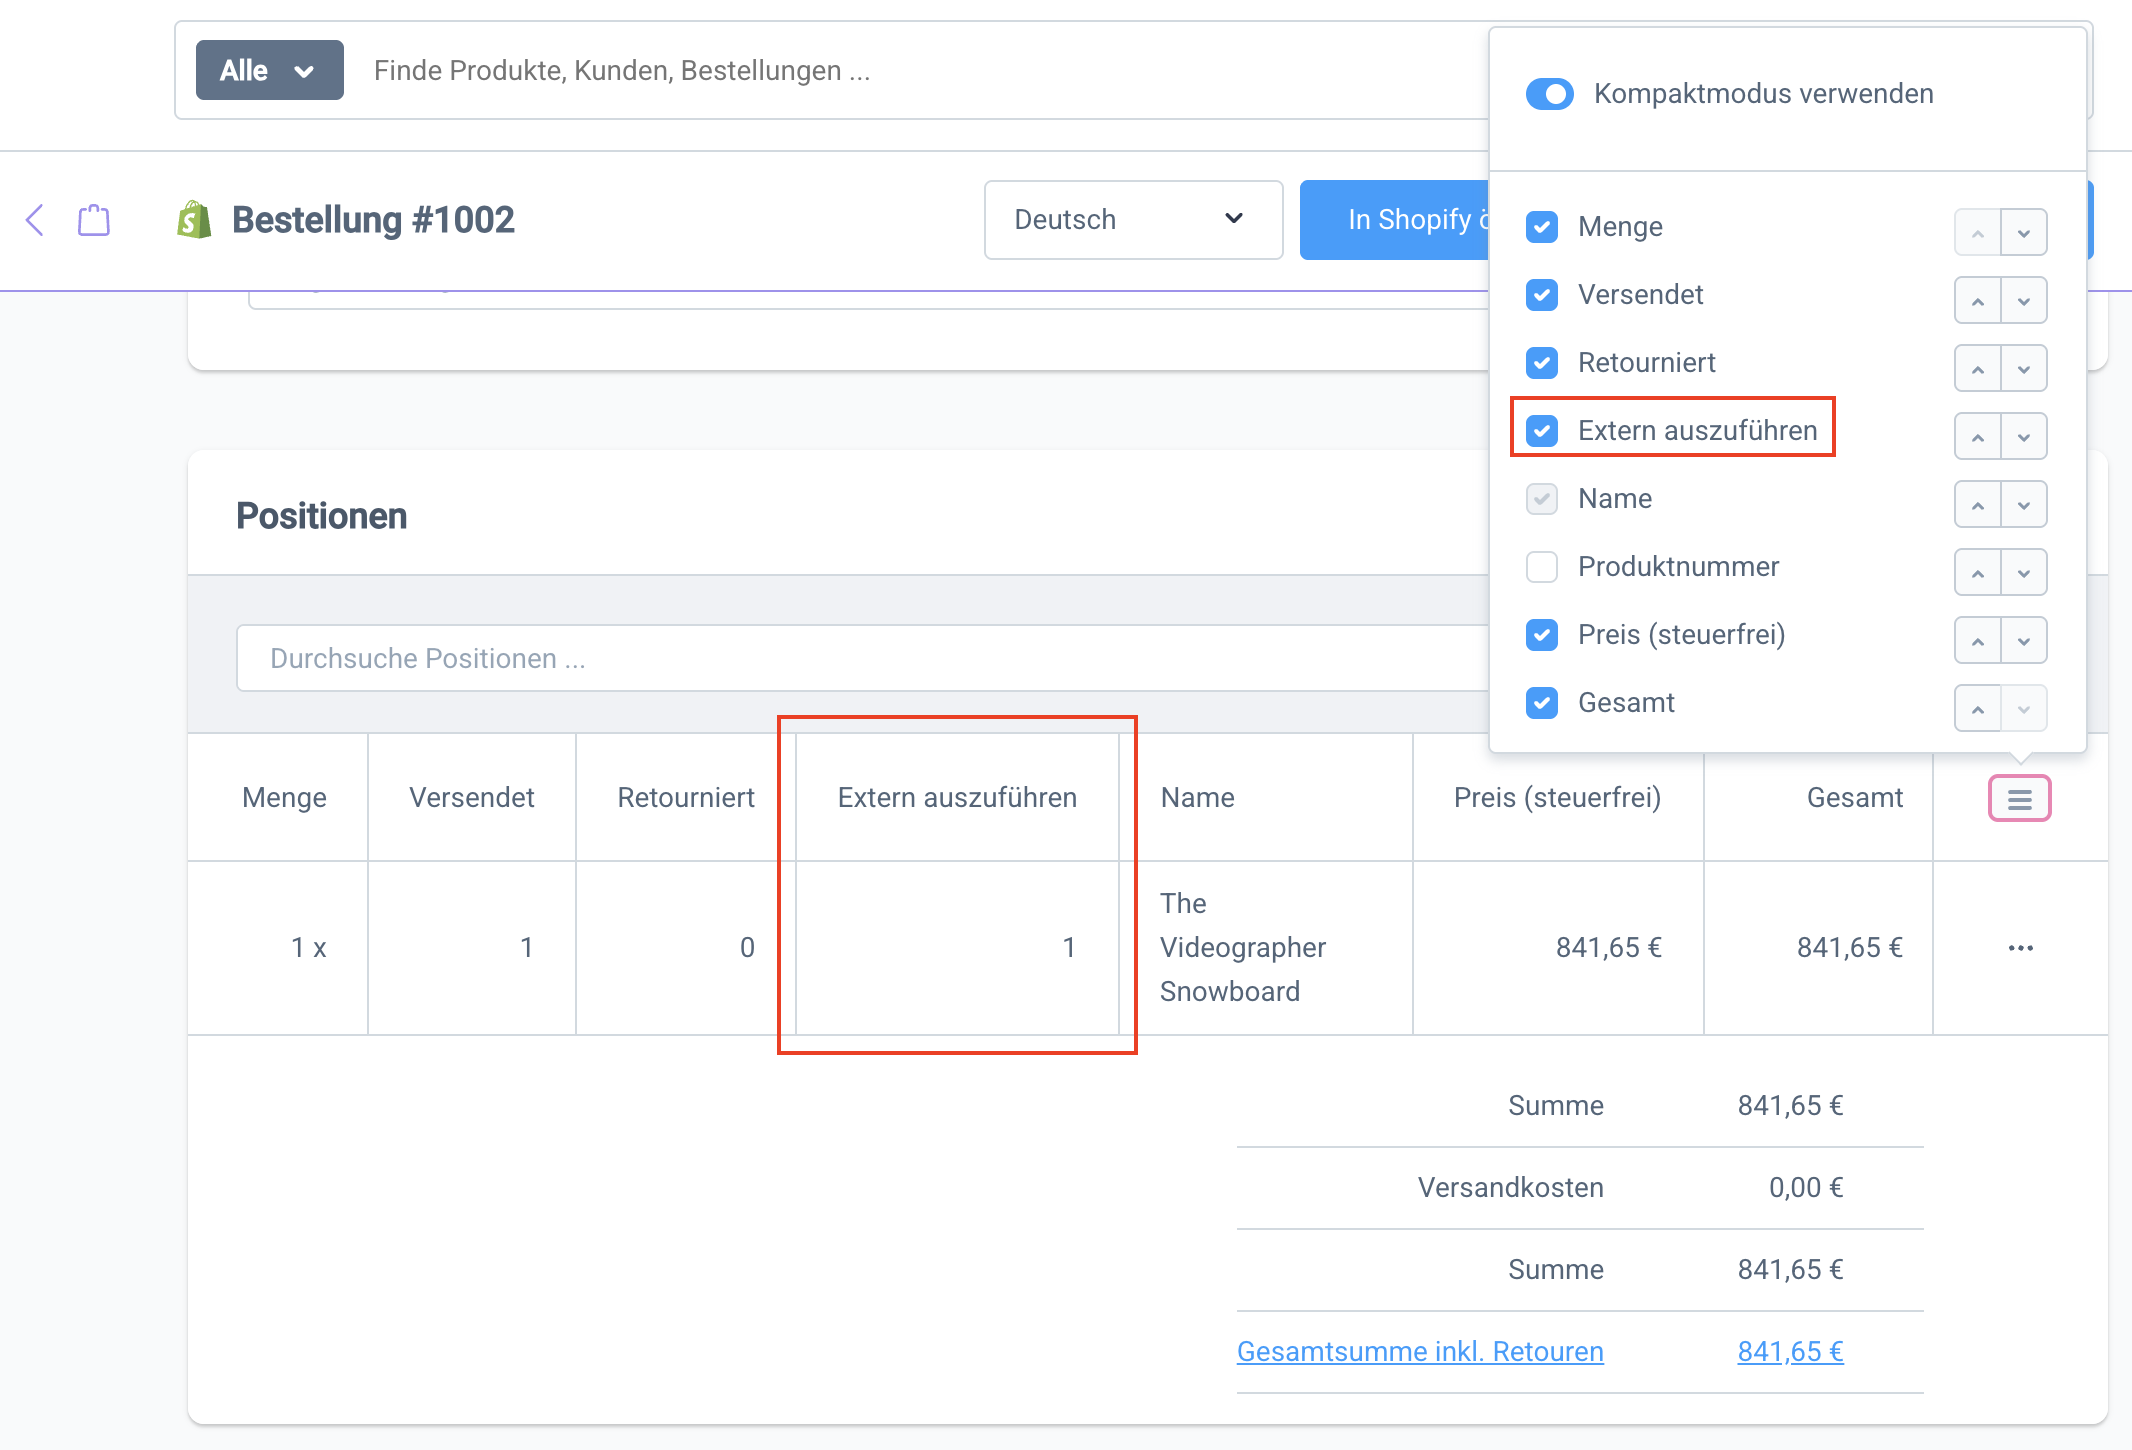Uncheck the Preis (steuerfrei) checkbox
Image resolution: width=2132 pixels, height=1450 pixels.
[1542, 635]
